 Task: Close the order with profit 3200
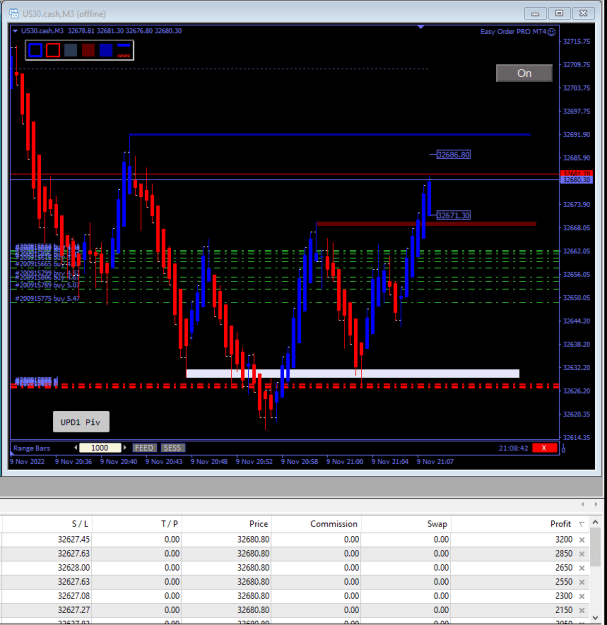pyautogui.click(x=582, y=540)
